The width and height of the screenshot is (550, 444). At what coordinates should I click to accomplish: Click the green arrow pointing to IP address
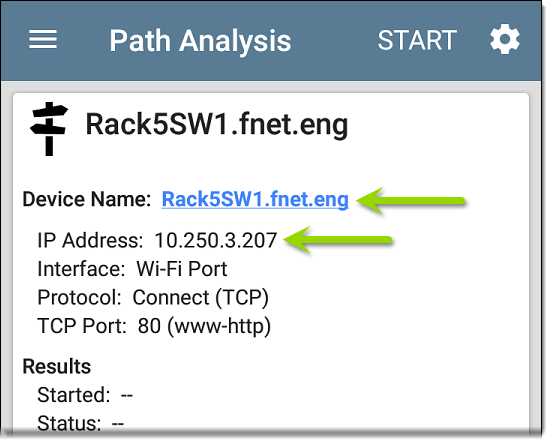[x=337, y=240]
